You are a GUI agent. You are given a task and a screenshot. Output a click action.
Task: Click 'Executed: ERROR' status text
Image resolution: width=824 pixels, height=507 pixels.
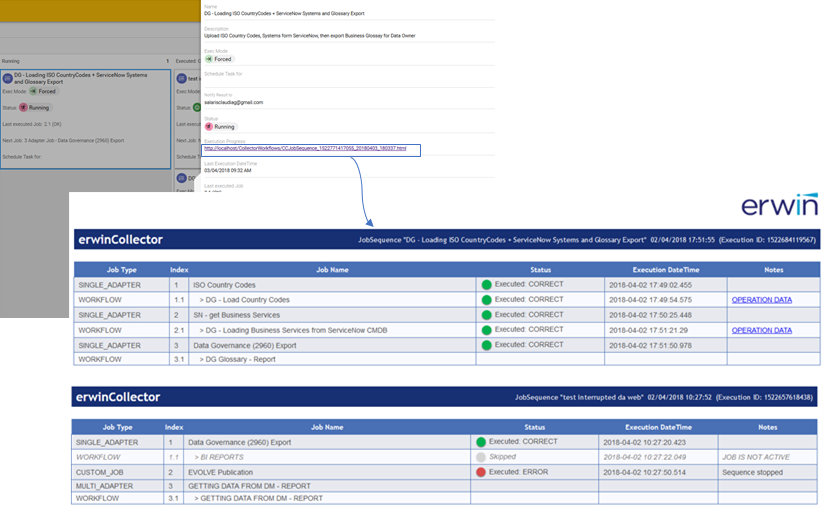click(518, 472)
